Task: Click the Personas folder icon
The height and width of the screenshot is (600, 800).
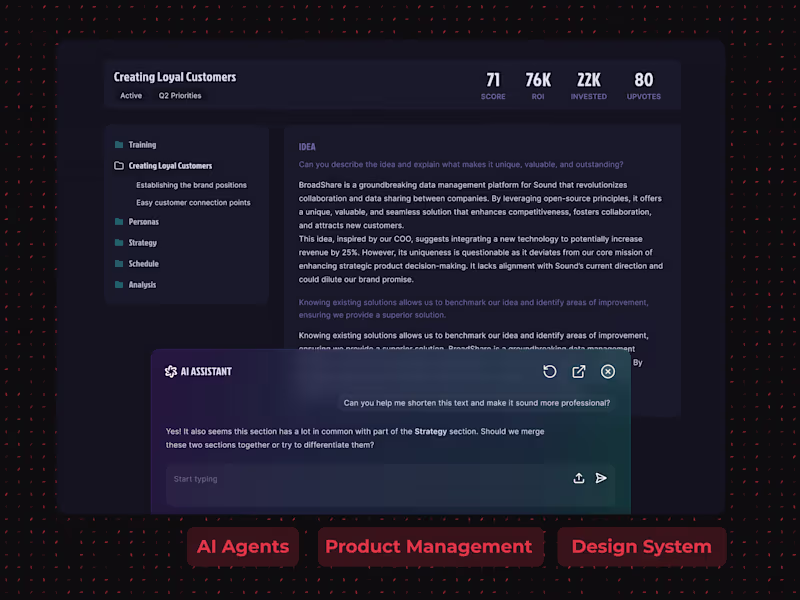Action: pos(119,221)
